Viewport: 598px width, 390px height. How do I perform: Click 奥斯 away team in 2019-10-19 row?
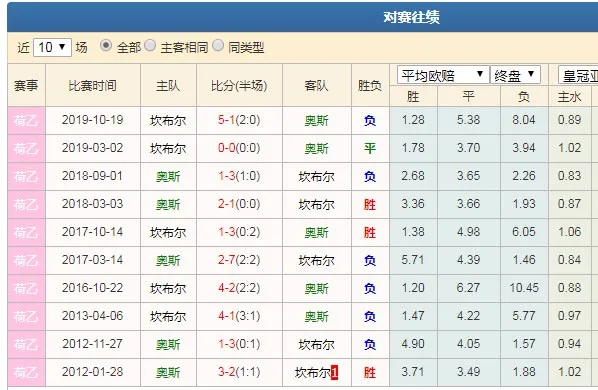coord(317,120)
